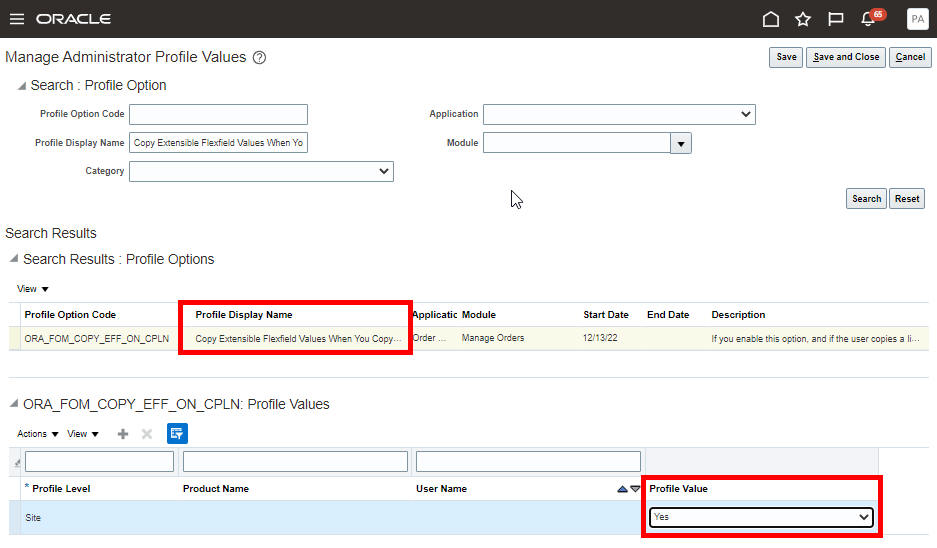Screen dimensions: 937x548
Task: Open Watchlist flag icon
Action: coord(835,19)
